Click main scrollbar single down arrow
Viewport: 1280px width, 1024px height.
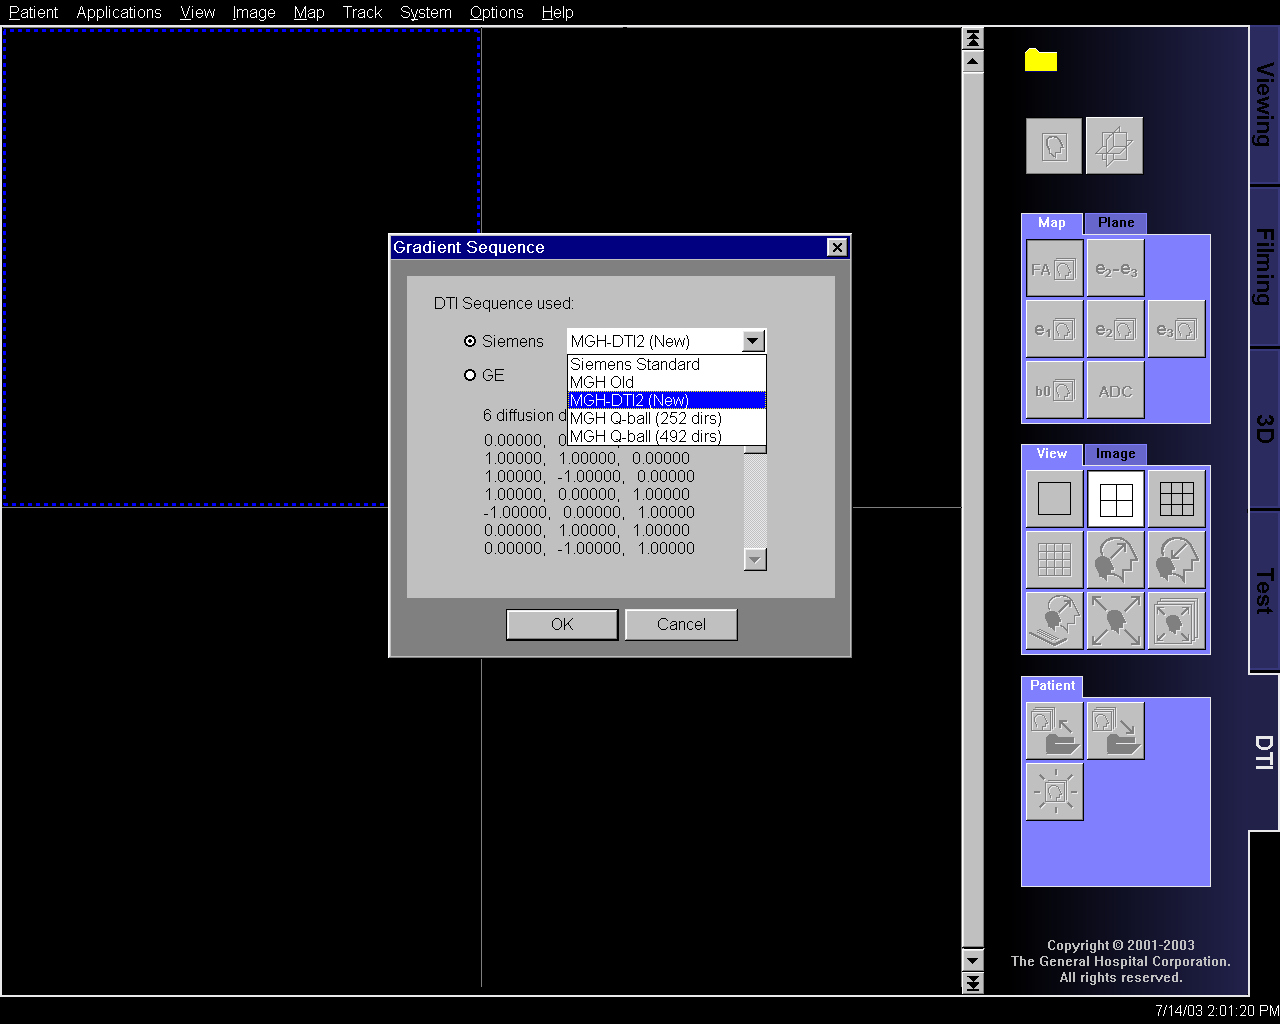972,961
